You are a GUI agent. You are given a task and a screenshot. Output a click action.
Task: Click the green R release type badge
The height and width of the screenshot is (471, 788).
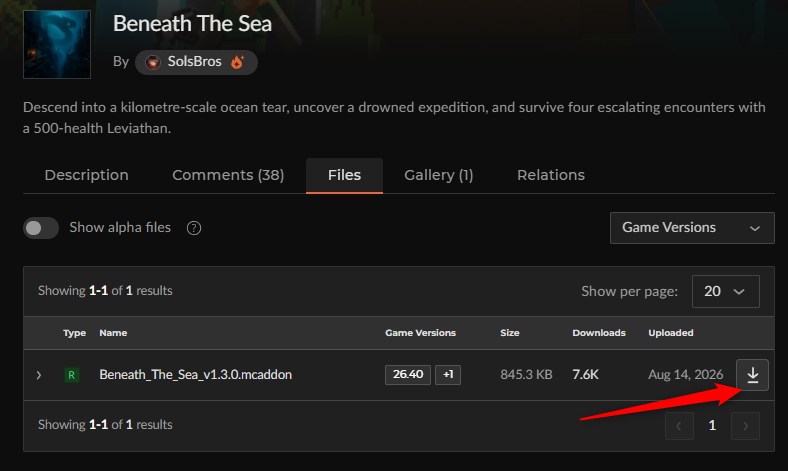71,375
